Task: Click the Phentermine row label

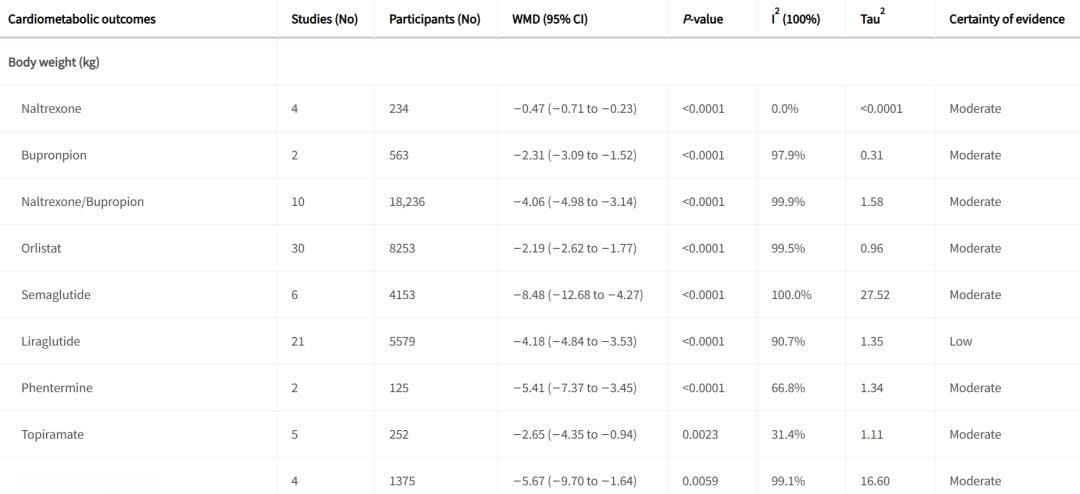Action: coord(56,388)
